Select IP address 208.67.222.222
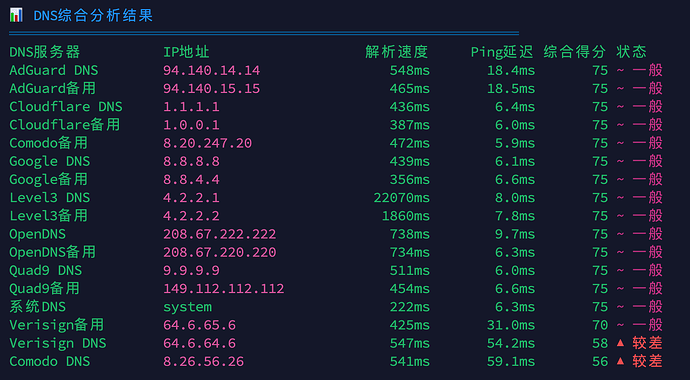The width and height of the screenshot is (690, 380). click(220, 234)
